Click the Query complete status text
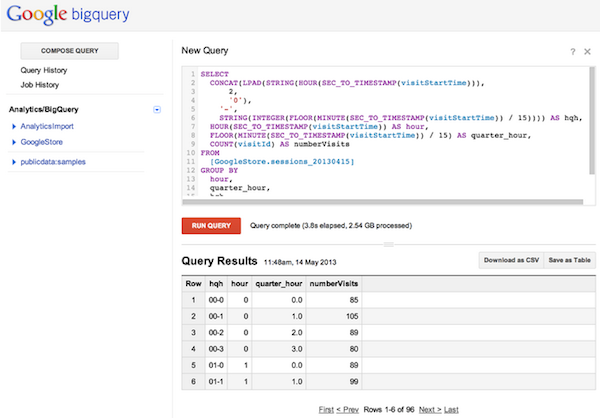600x418 pixels. [x=331, y=226]
